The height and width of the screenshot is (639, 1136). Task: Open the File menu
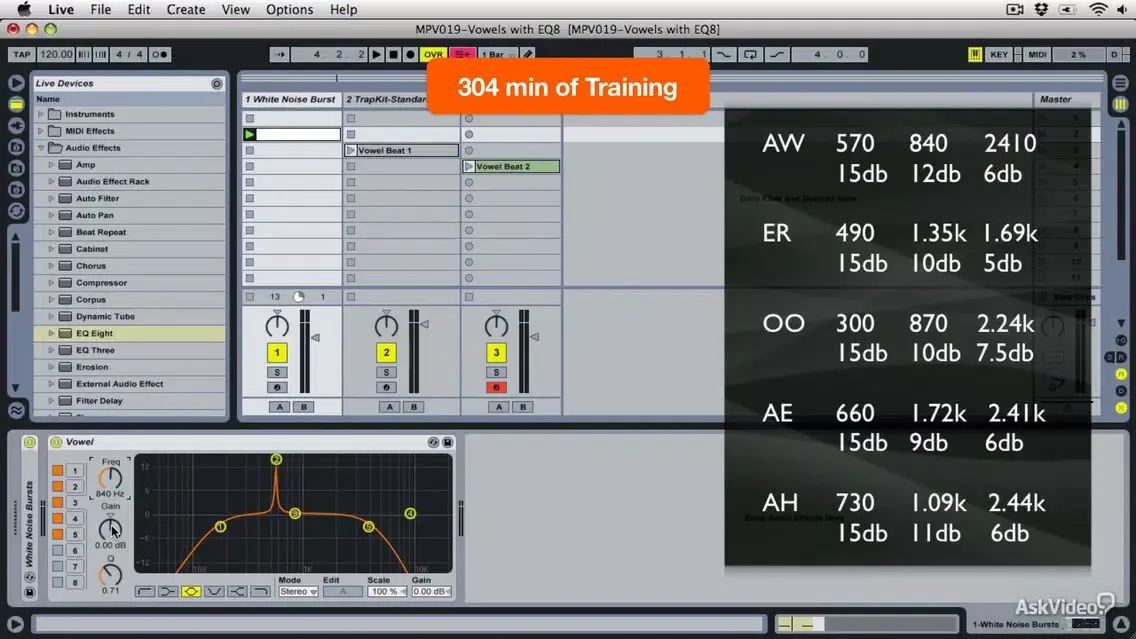101,9
